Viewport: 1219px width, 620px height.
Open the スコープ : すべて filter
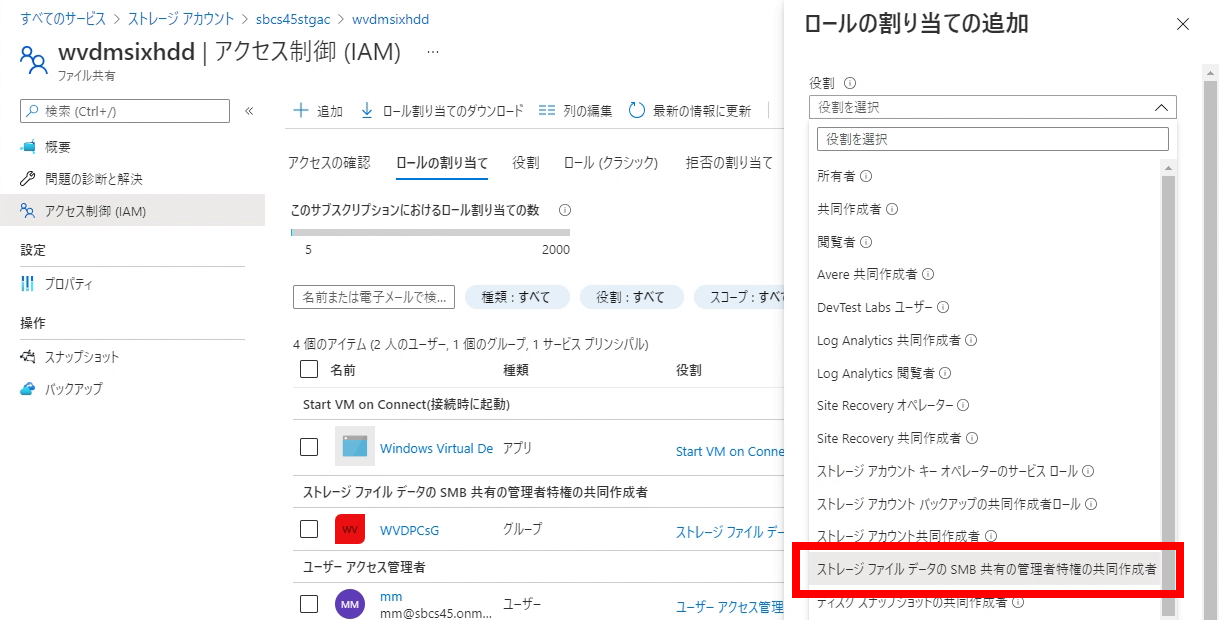739,297
